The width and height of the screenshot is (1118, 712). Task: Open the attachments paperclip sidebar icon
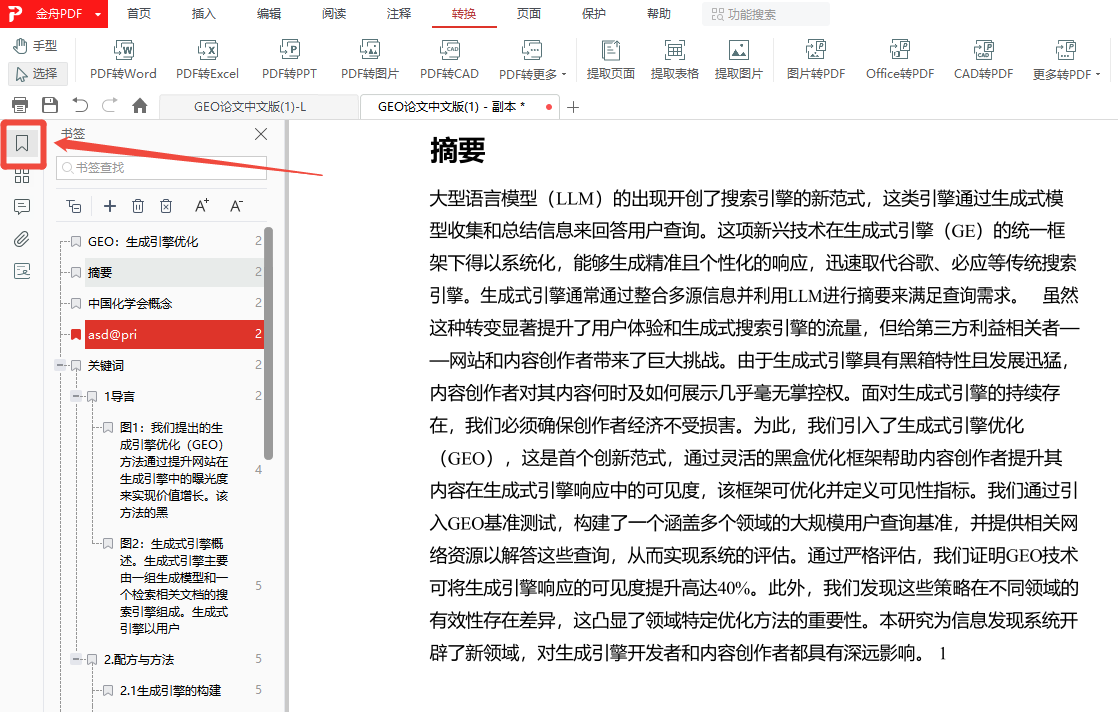pyautogui.click(x=22, y=239)
